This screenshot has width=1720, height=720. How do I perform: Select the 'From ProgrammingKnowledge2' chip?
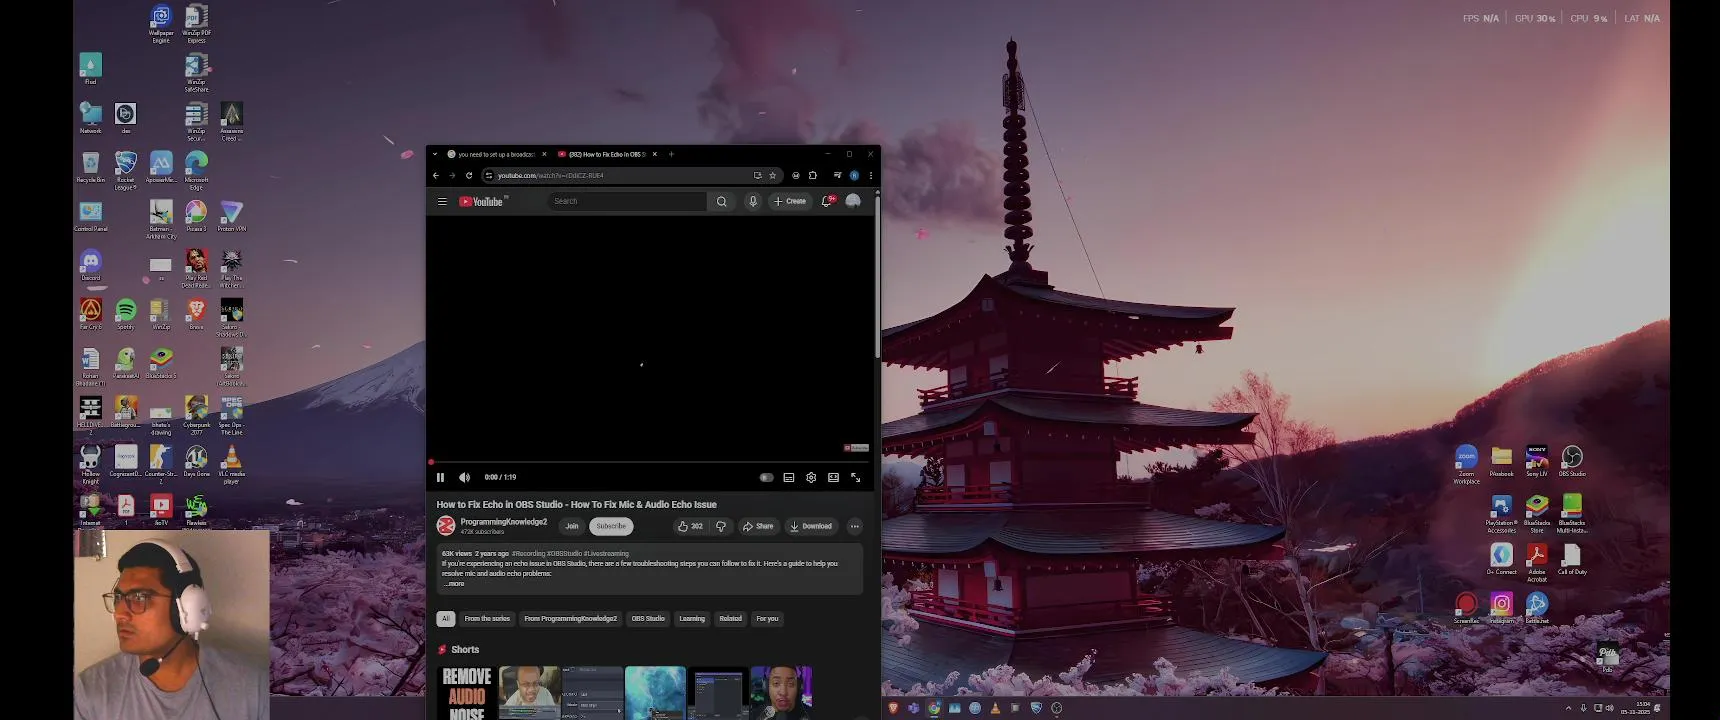coord(571,619)
